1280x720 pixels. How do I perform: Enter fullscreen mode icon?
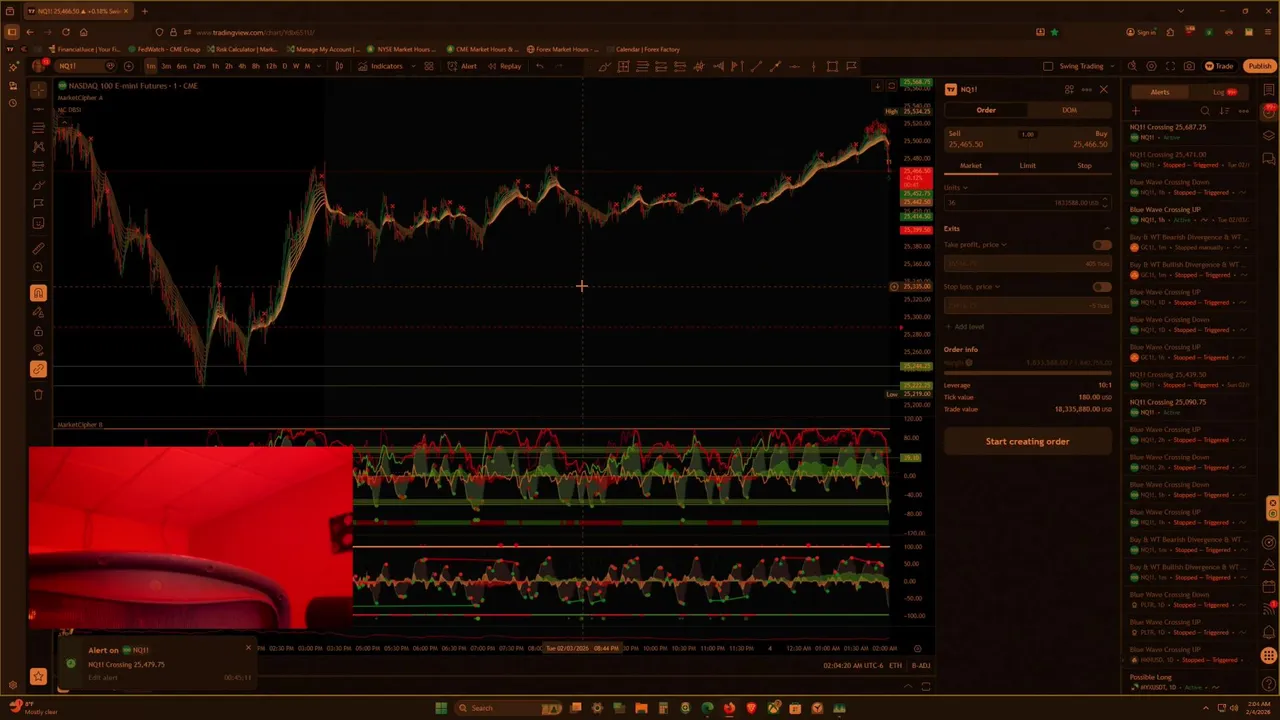click(x=1170, y=66)
